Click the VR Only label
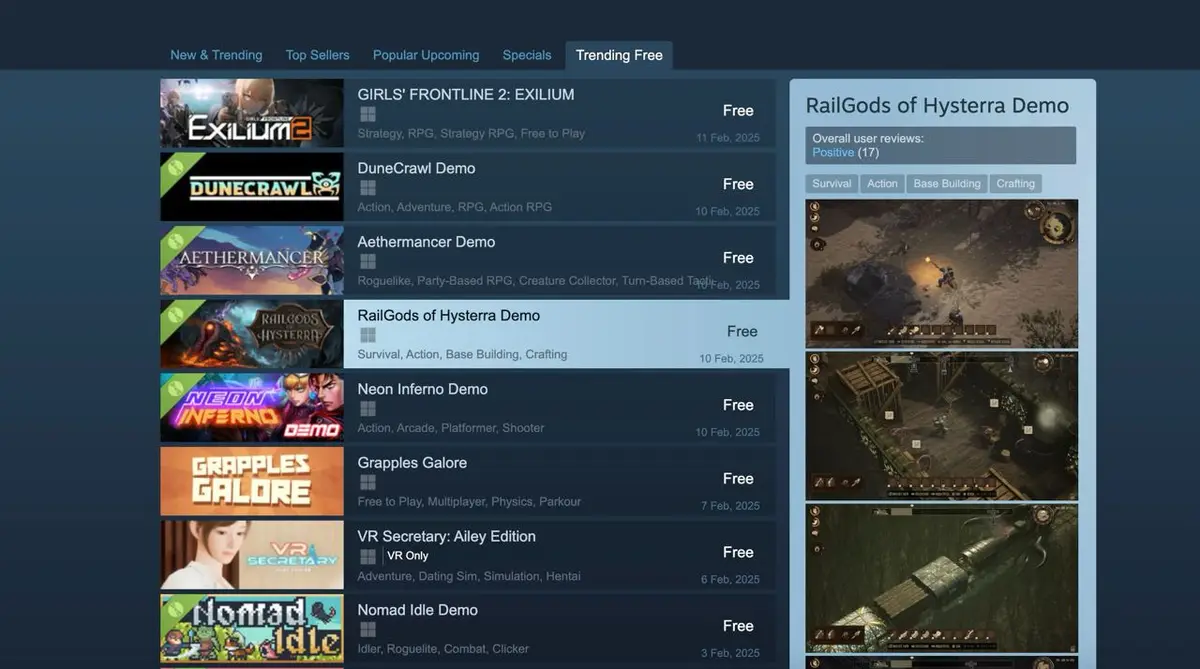1200x669 pixels. [407, 556]
